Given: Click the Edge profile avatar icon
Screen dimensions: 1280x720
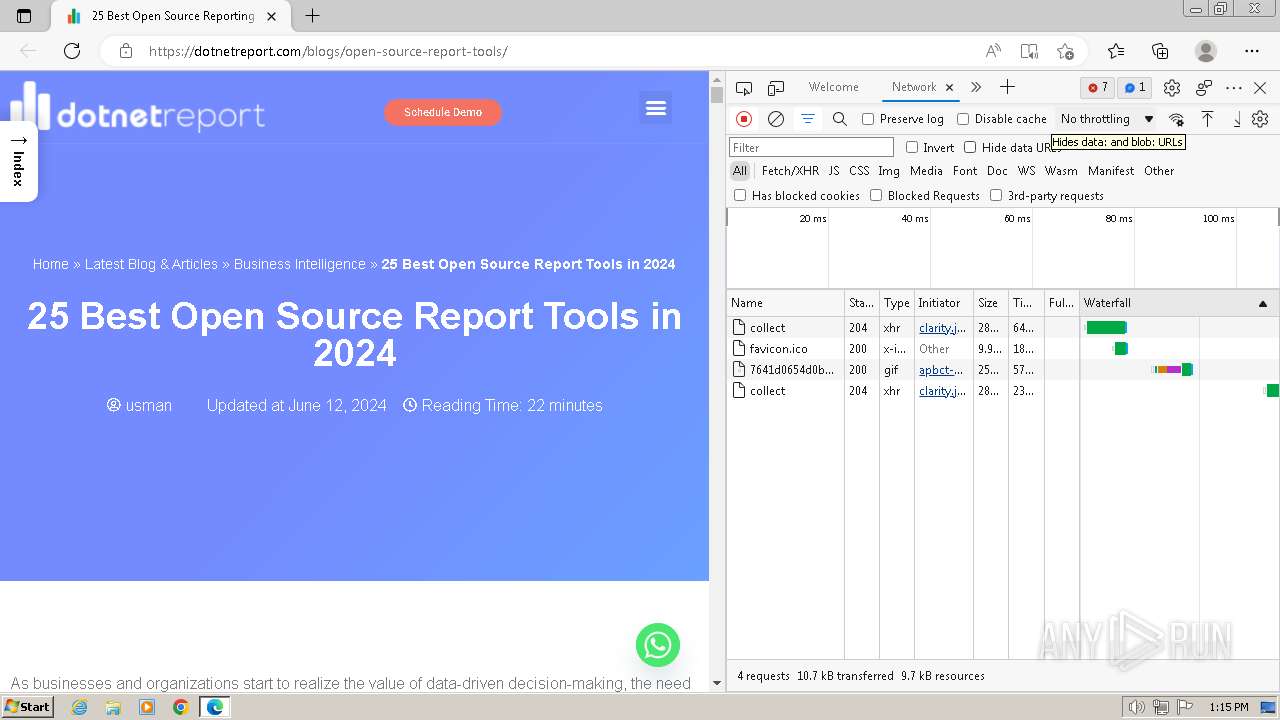Looking at the screenshot, I should (1206, 51).
